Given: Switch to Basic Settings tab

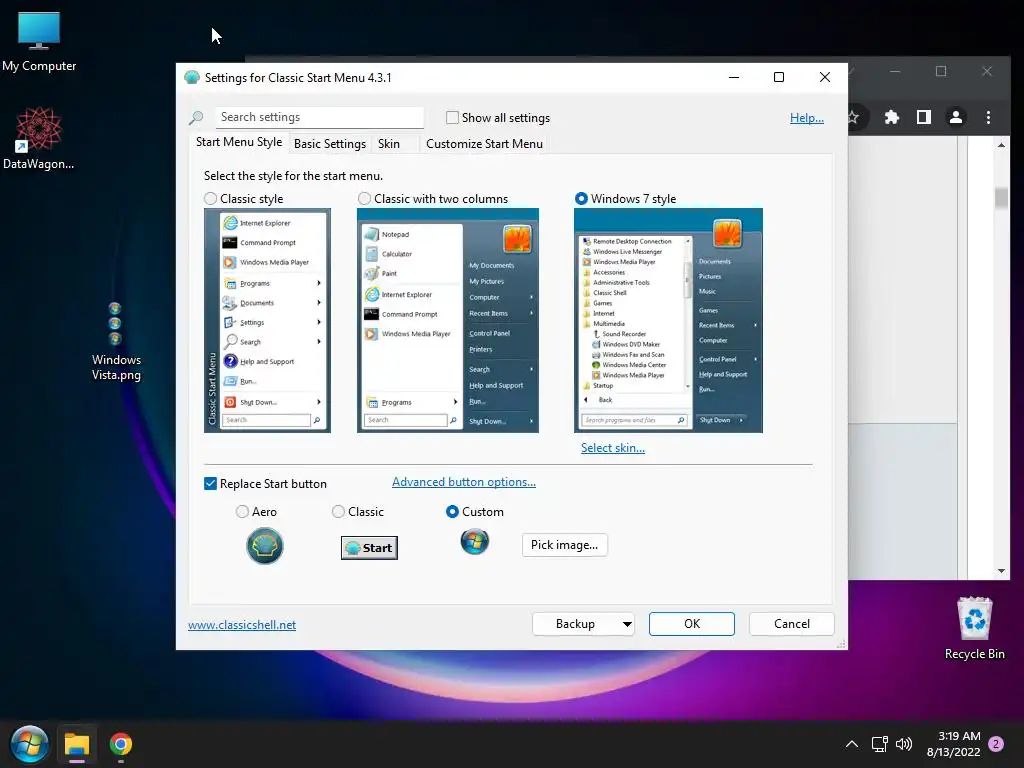Looking at the screenshot, I should [x=330, y=144].
